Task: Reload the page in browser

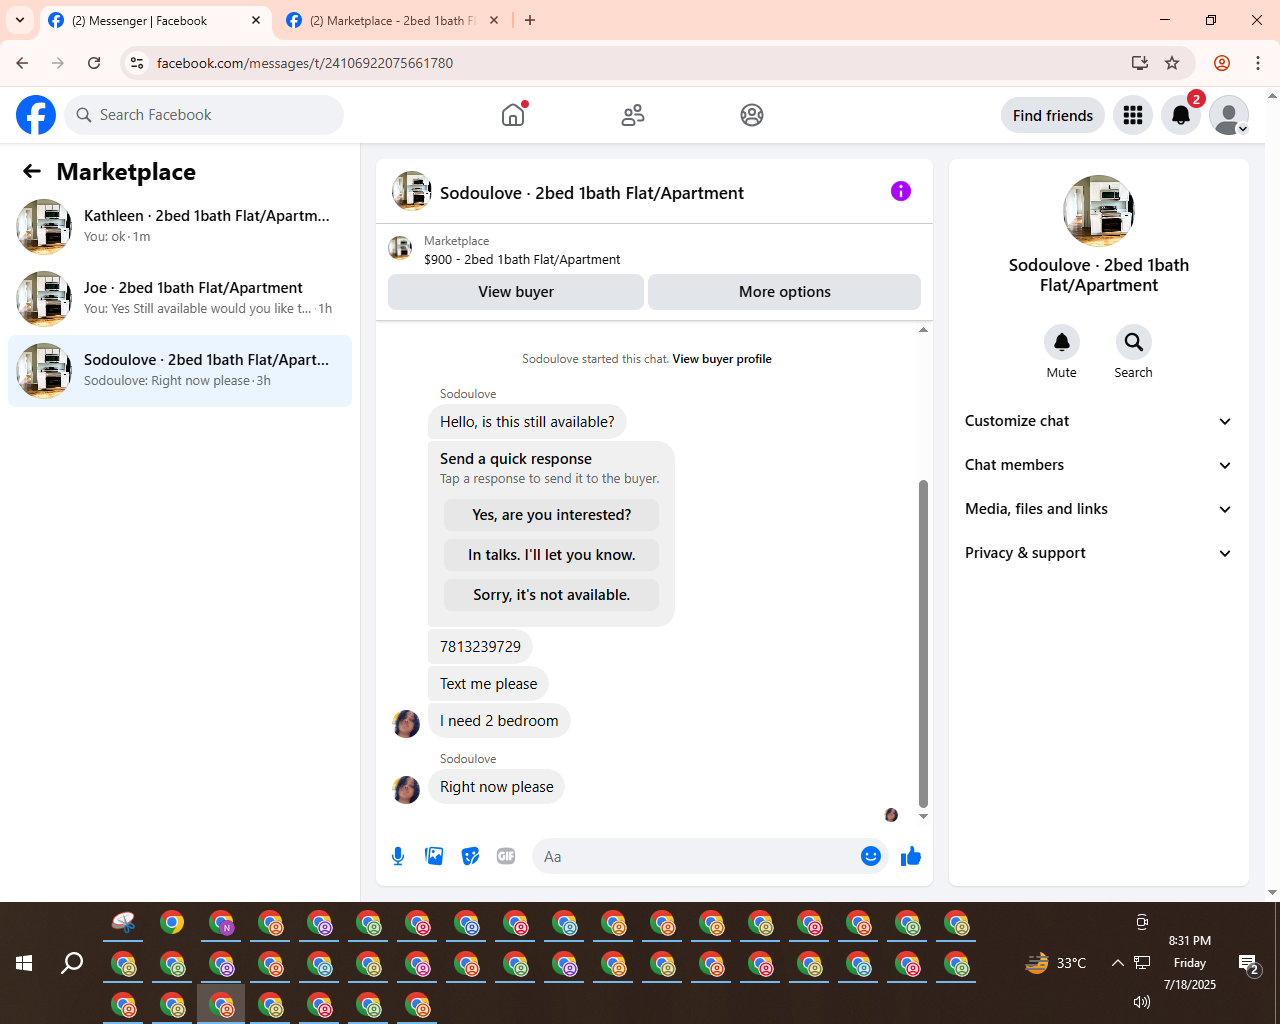Action: (94, 63)
